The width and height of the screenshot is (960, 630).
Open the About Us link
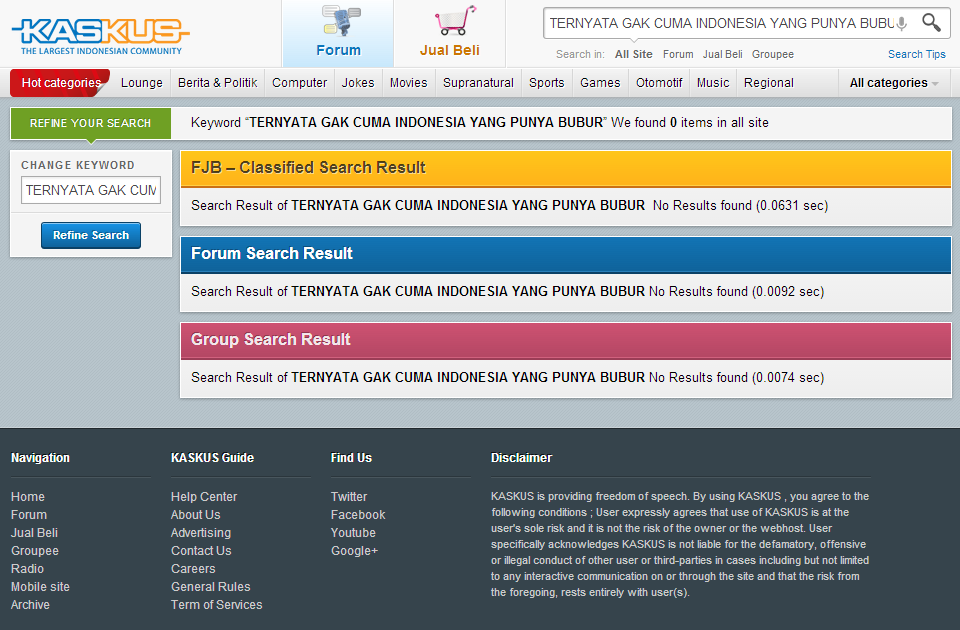pyautogui.click(x=195, y=515)
